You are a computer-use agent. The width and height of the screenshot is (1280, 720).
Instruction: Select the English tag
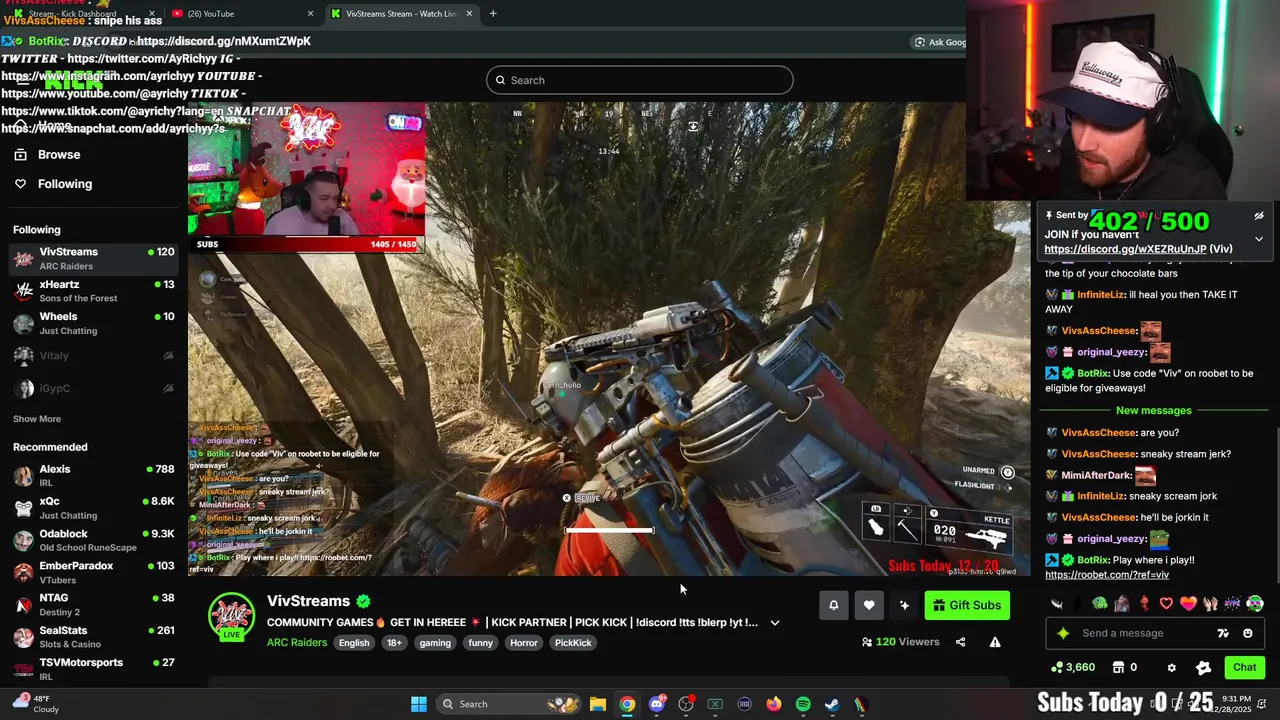pyautogui.click(x=354, y=643)
